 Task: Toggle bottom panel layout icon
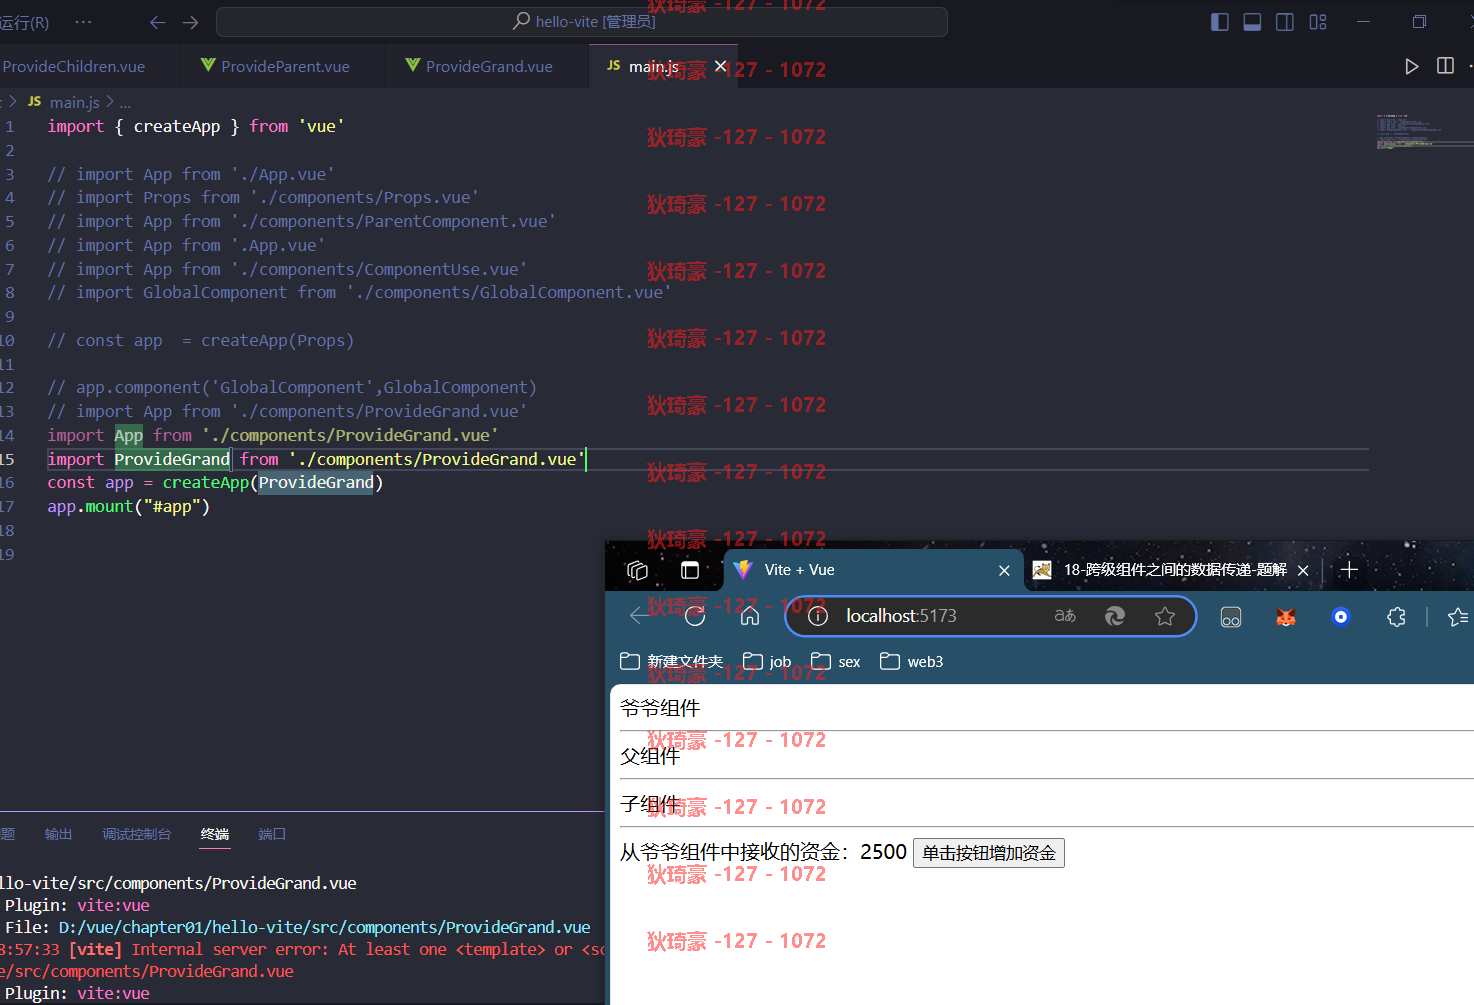[1252, 22]
